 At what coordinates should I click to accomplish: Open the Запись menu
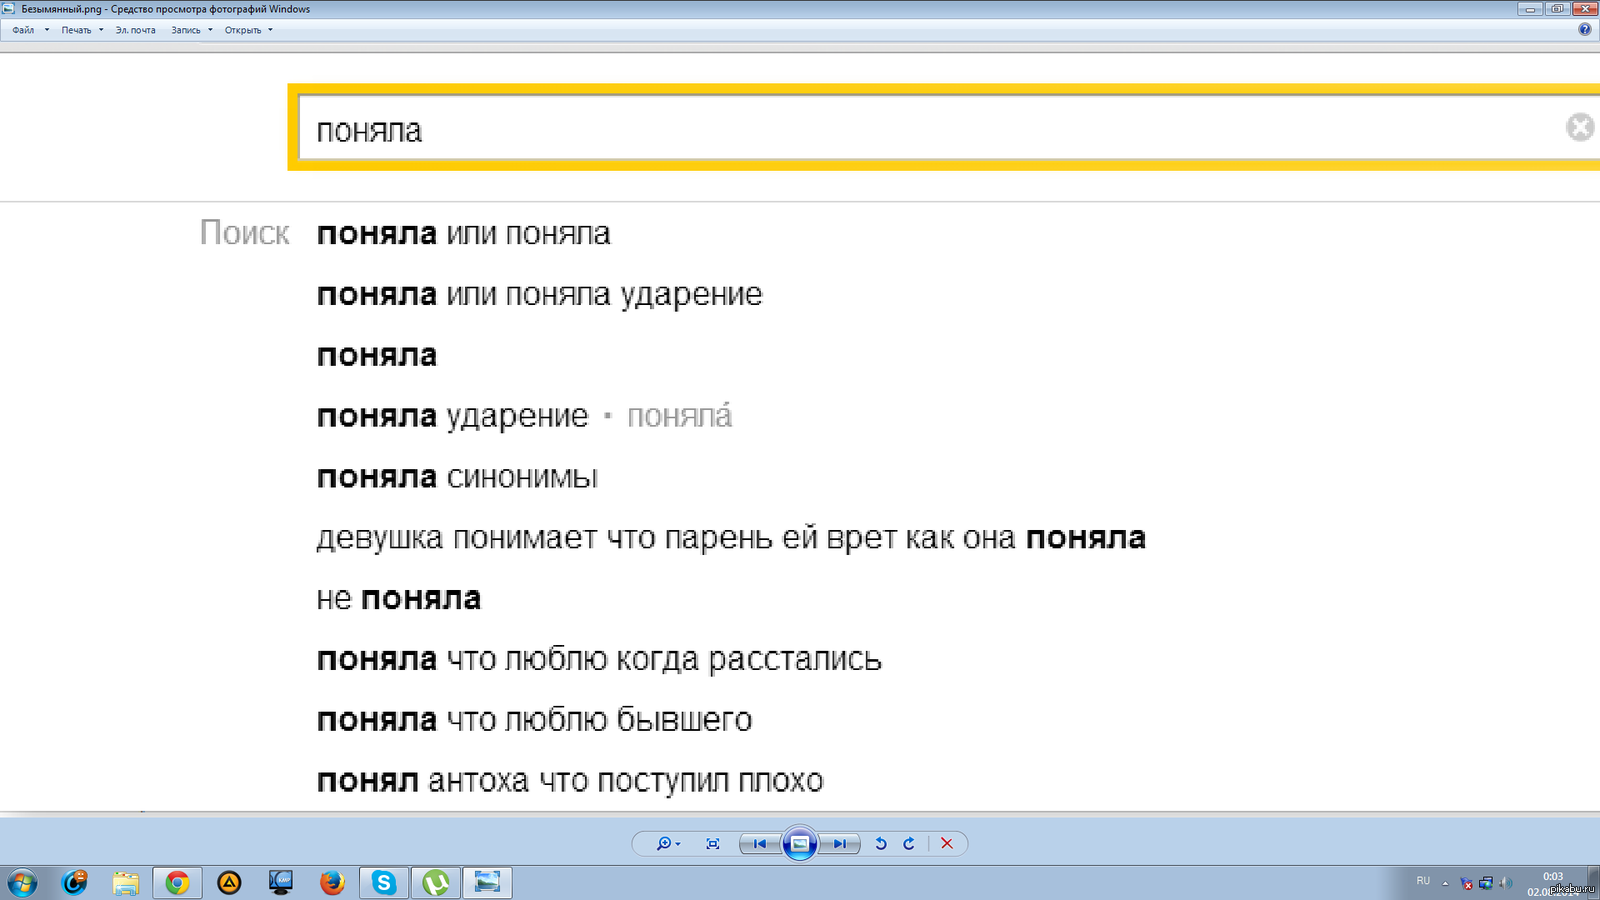(192, 30)
